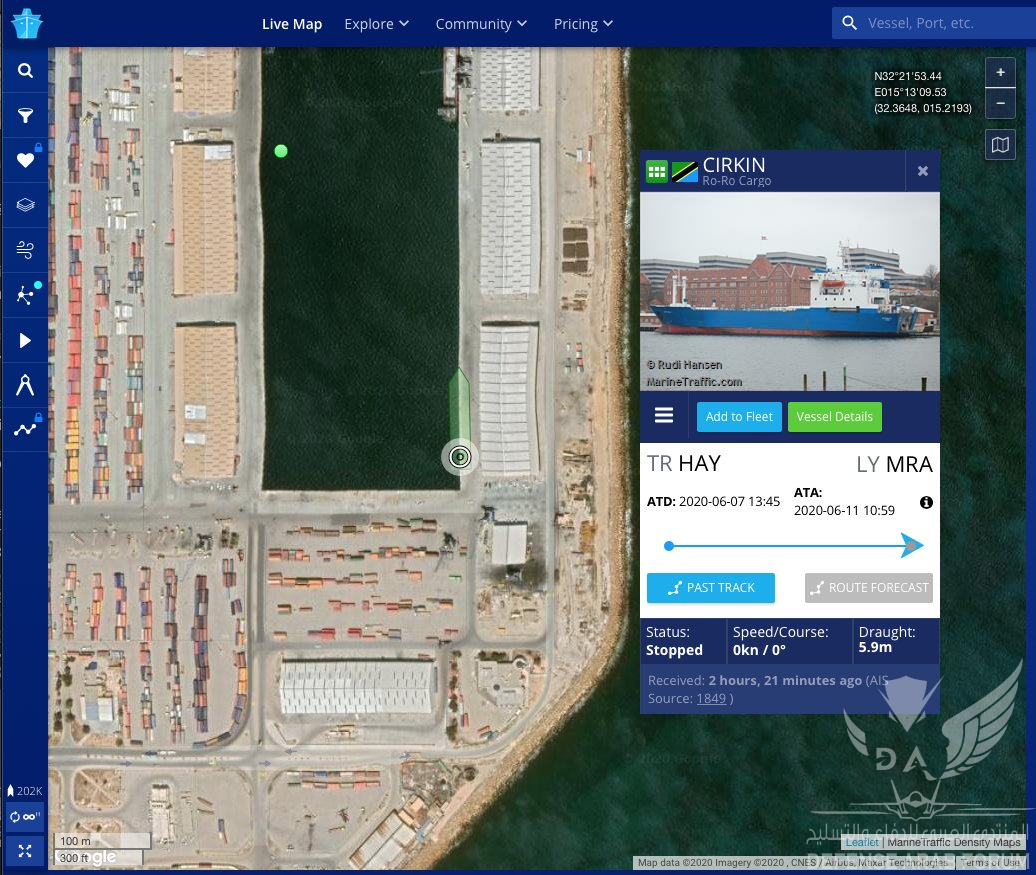
Task: Click Add to Fleet button
Action: tap(739, 417)
